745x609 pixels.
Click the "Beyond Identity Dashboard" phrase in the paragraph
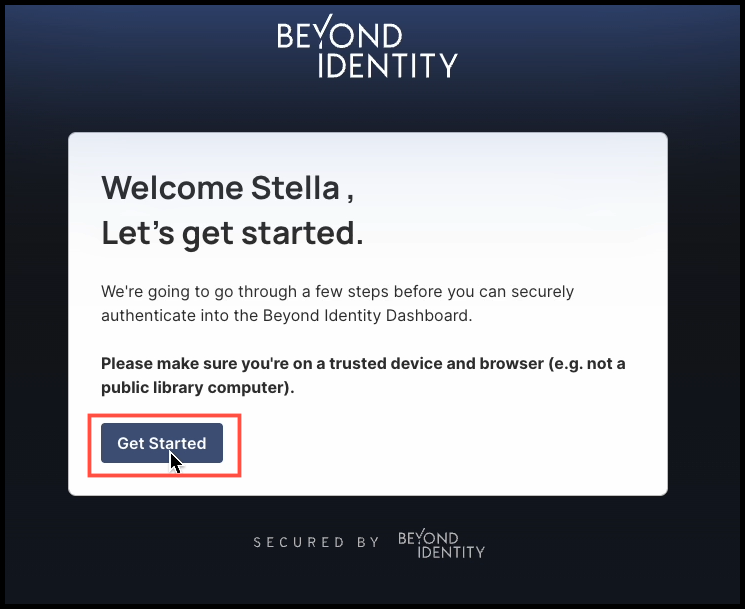(x=367, y=315)
